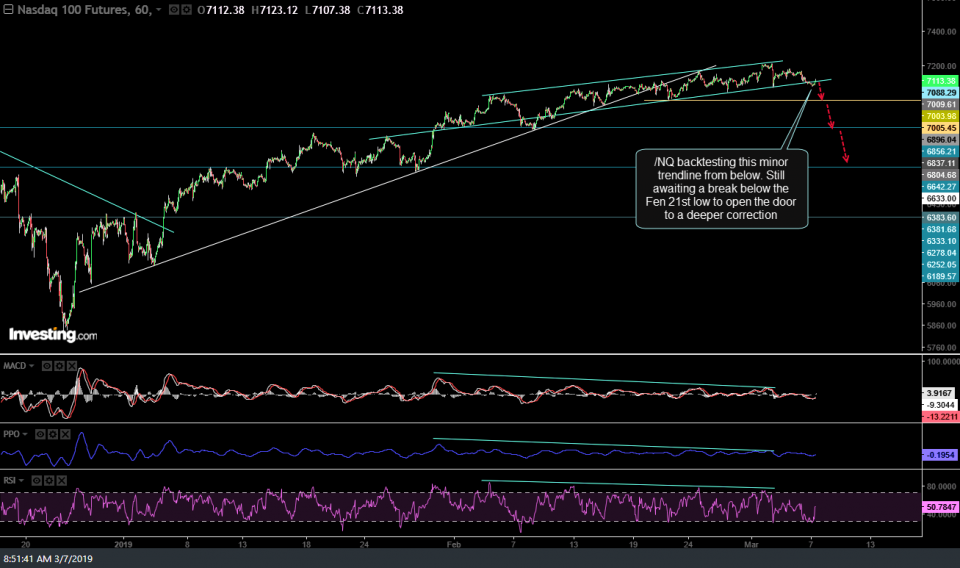Select the green 7113.38 current price label
Image resolution: width=960 pixels, height=568 pixels.
coord(940,81)
